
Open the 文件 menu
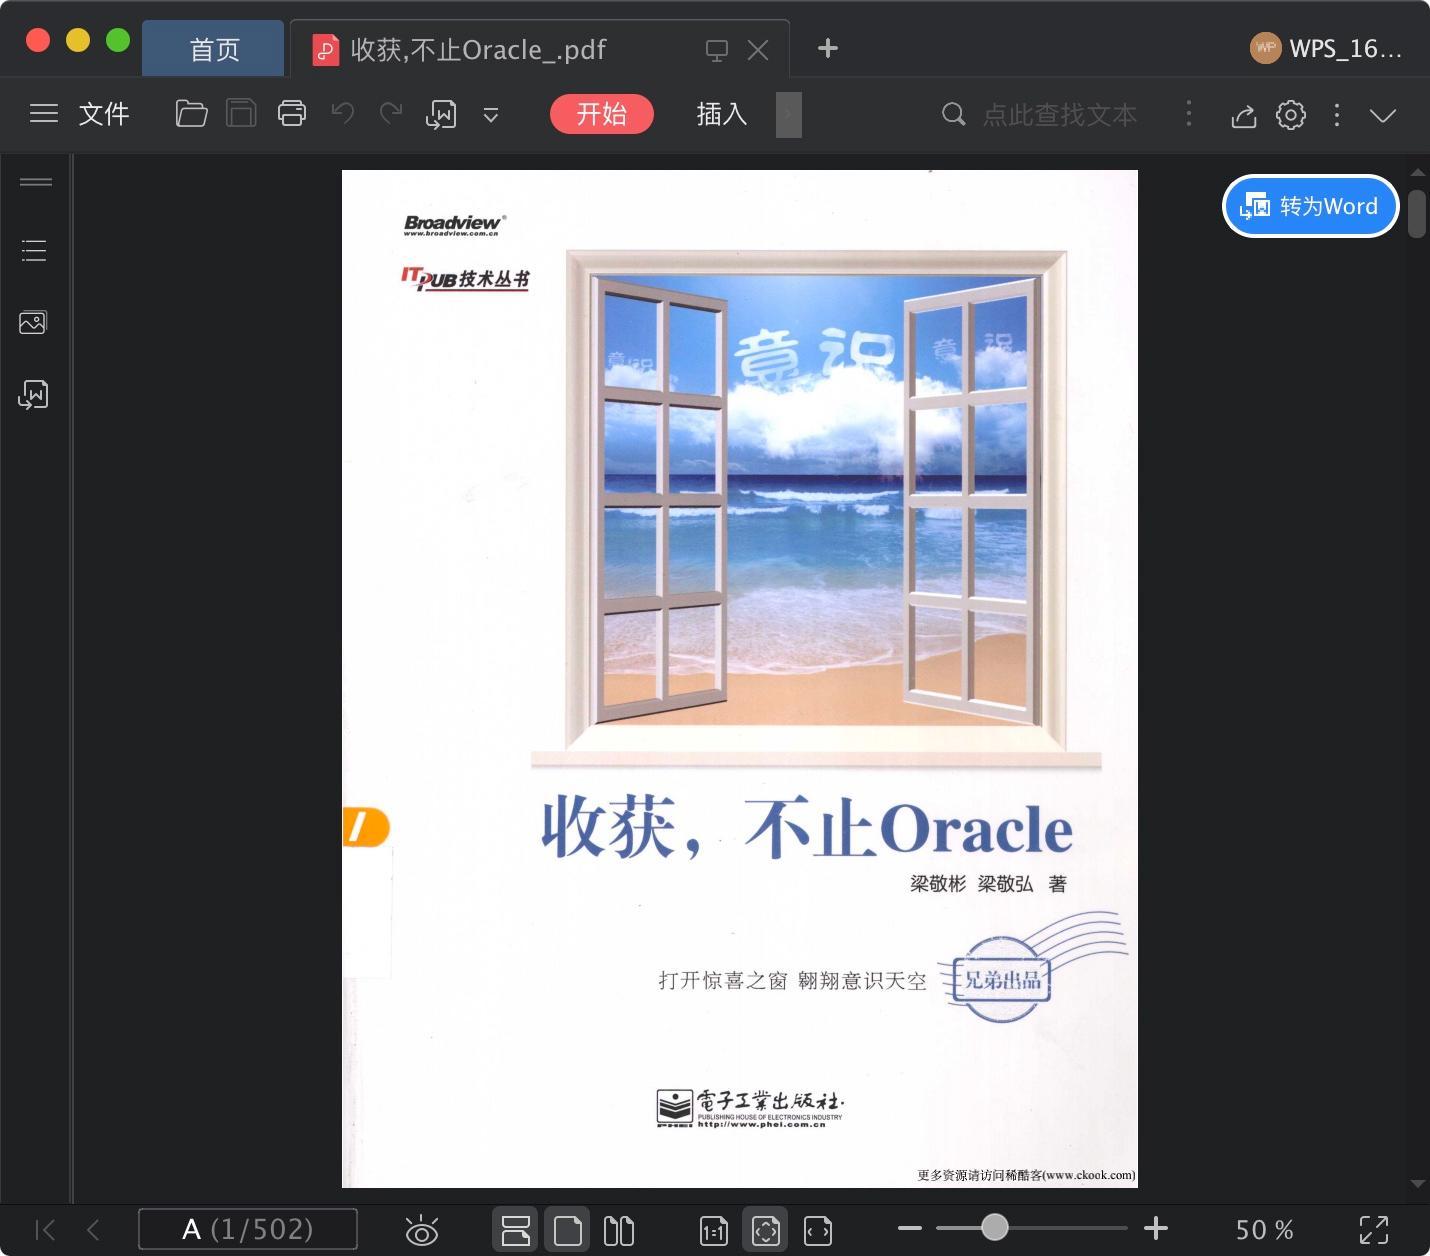coord(104,114)
